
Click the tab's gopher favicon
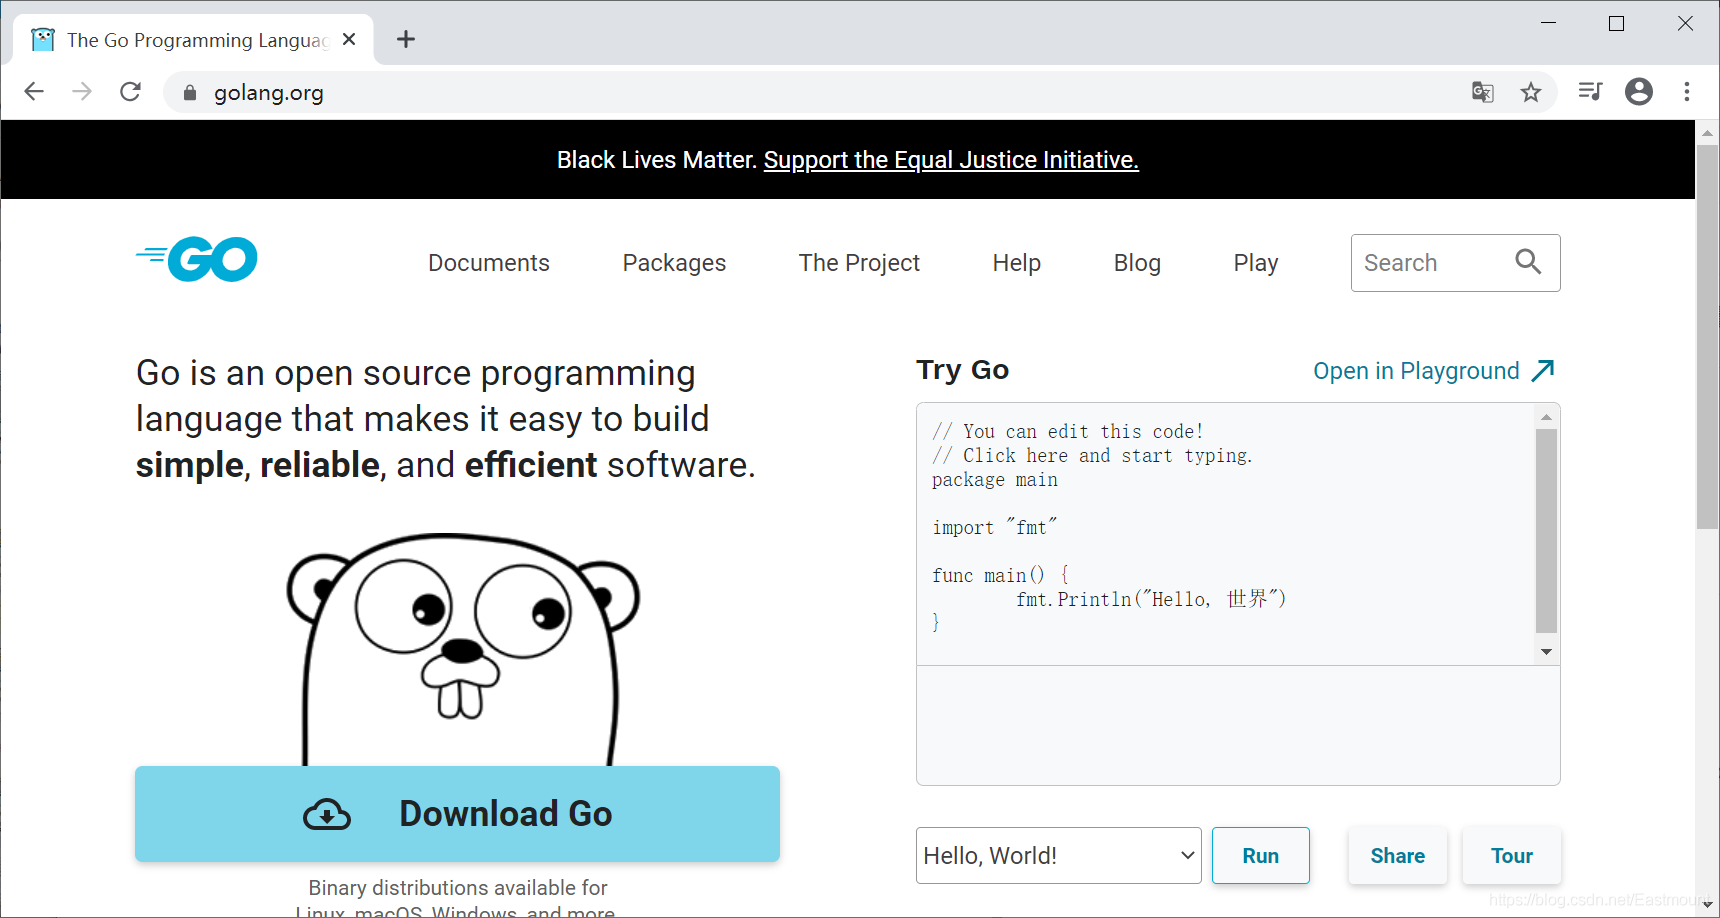[43, 40]
